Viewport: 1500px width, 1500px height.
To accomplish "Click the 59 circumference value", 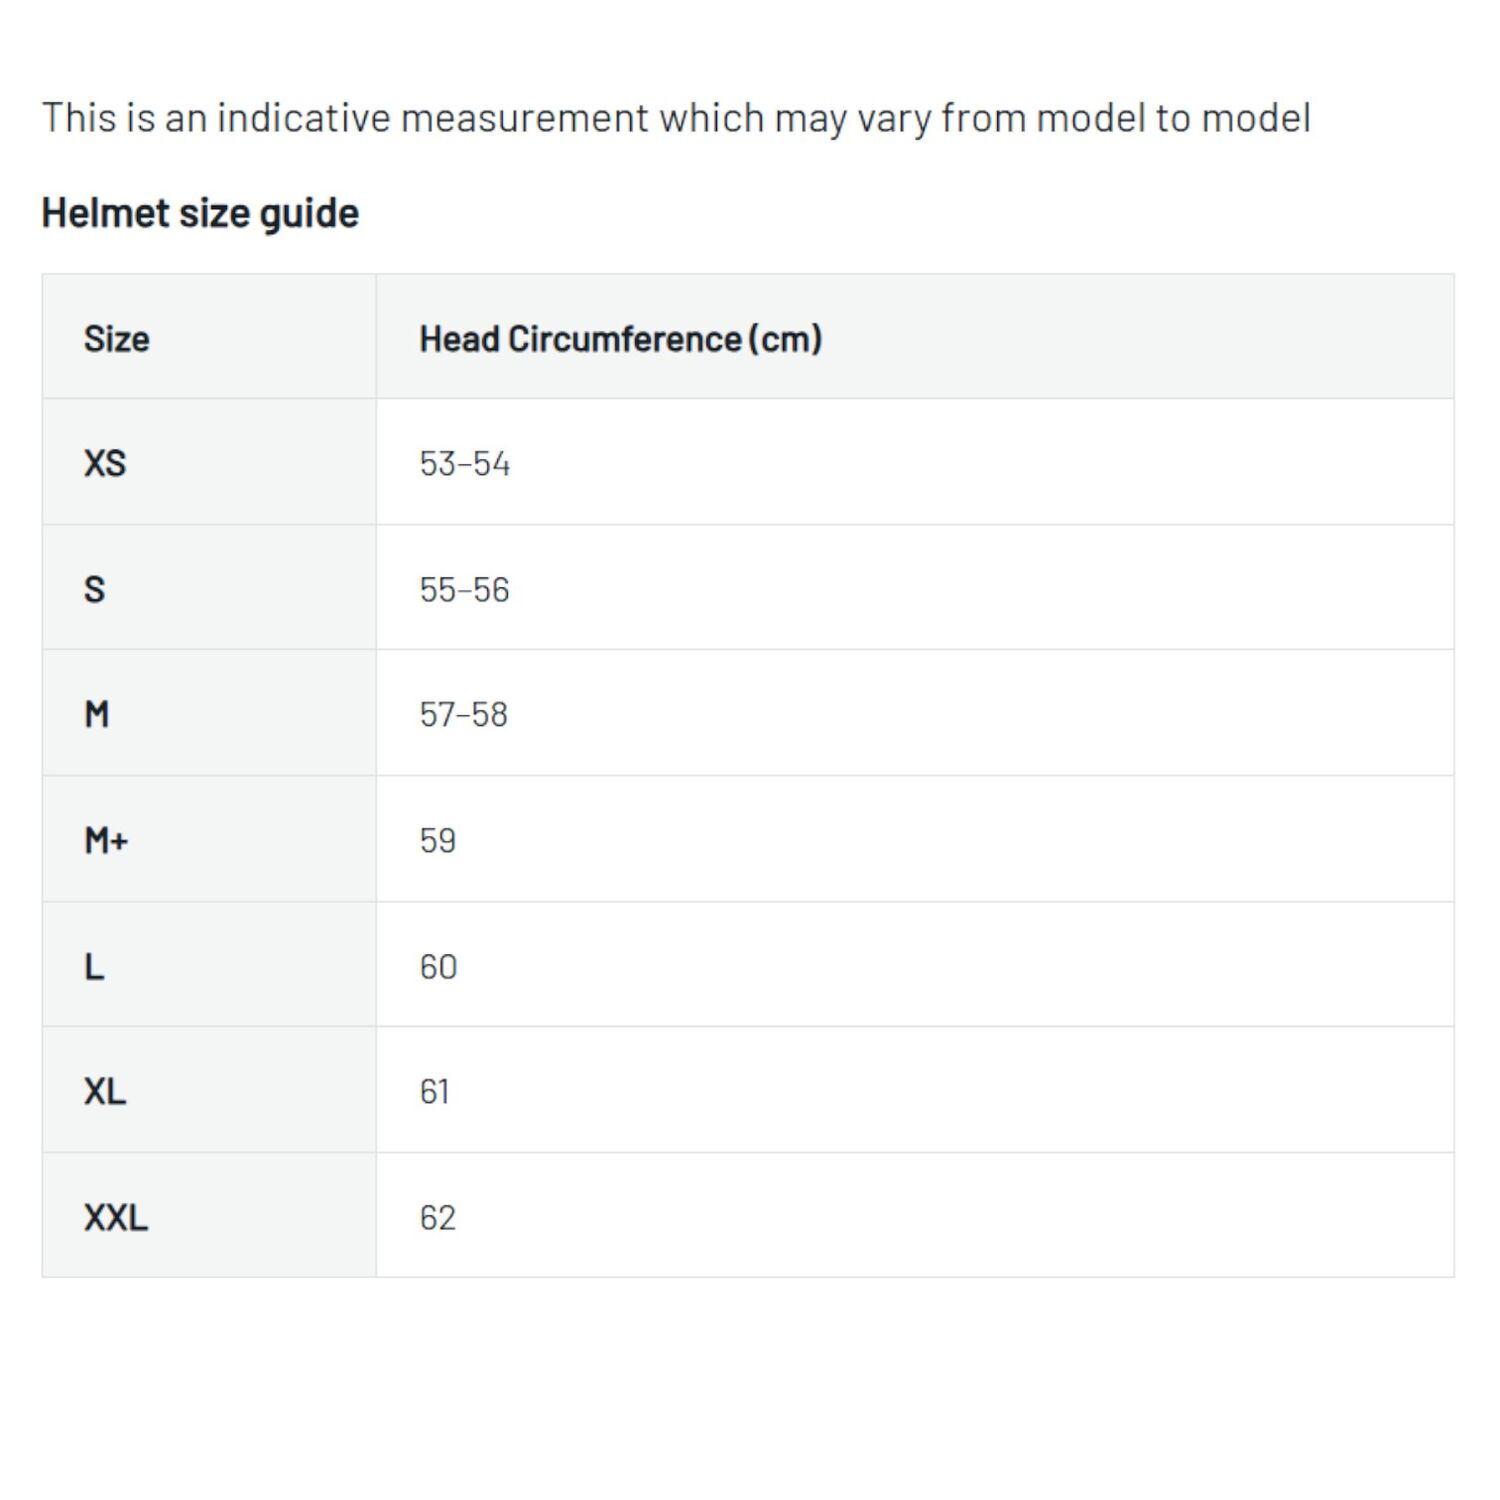I will point(437,840).
